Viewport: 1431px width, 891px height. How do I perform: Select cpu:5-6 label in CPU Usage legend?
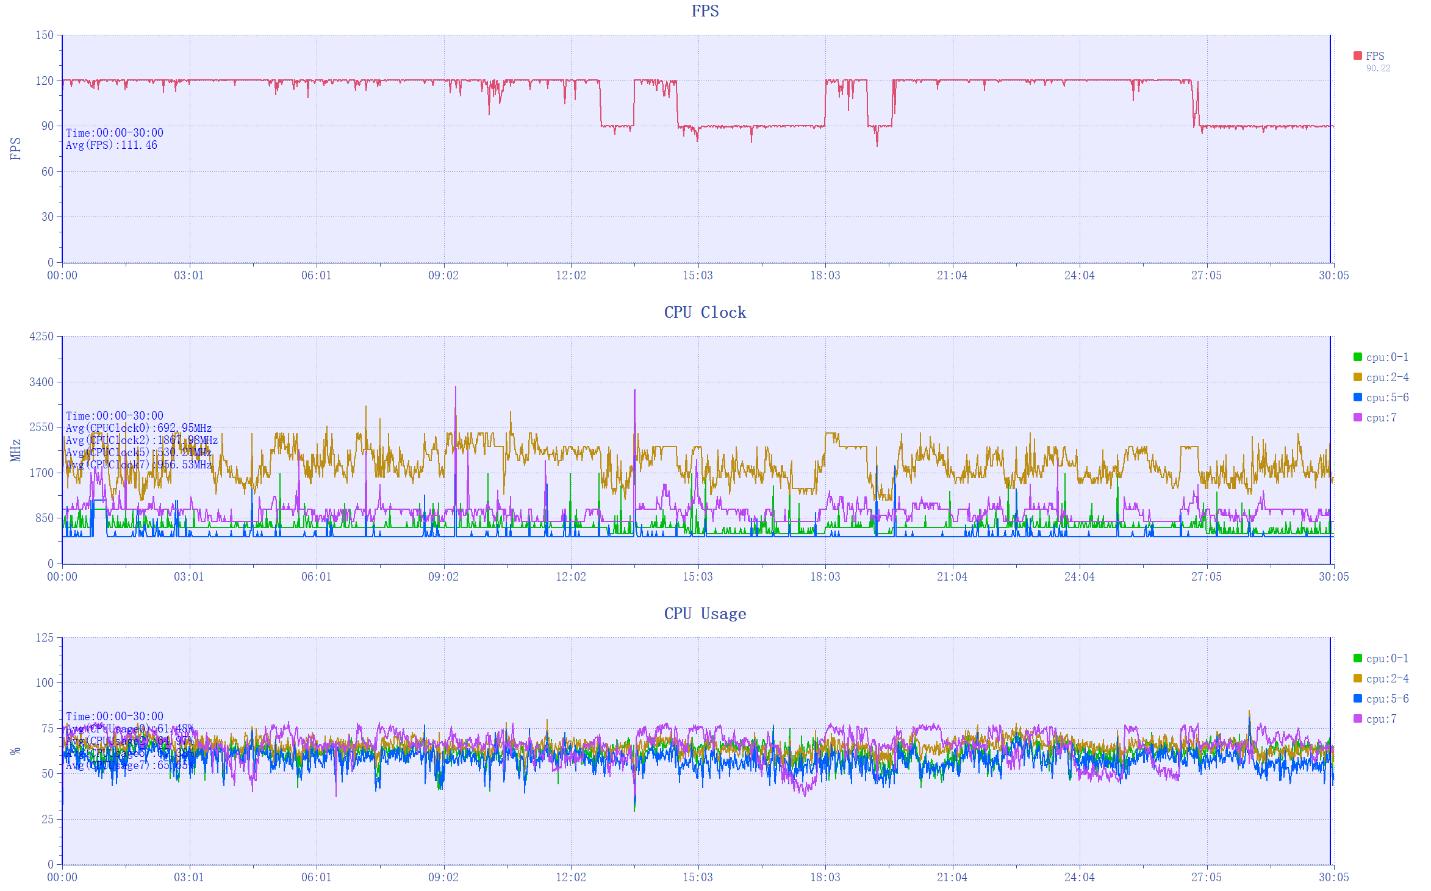point(1387,698)
